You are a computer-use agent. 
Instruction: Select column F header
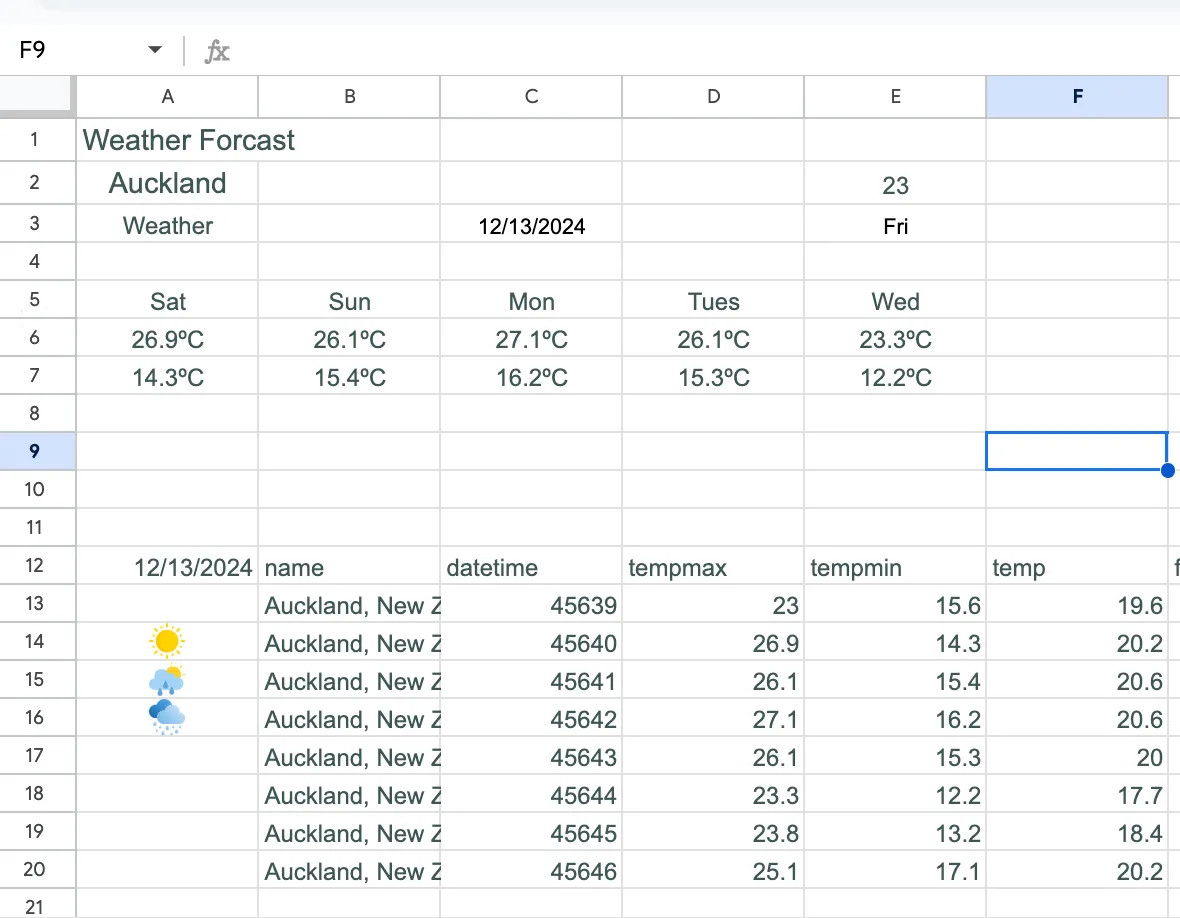click(x=1078, y=96)
